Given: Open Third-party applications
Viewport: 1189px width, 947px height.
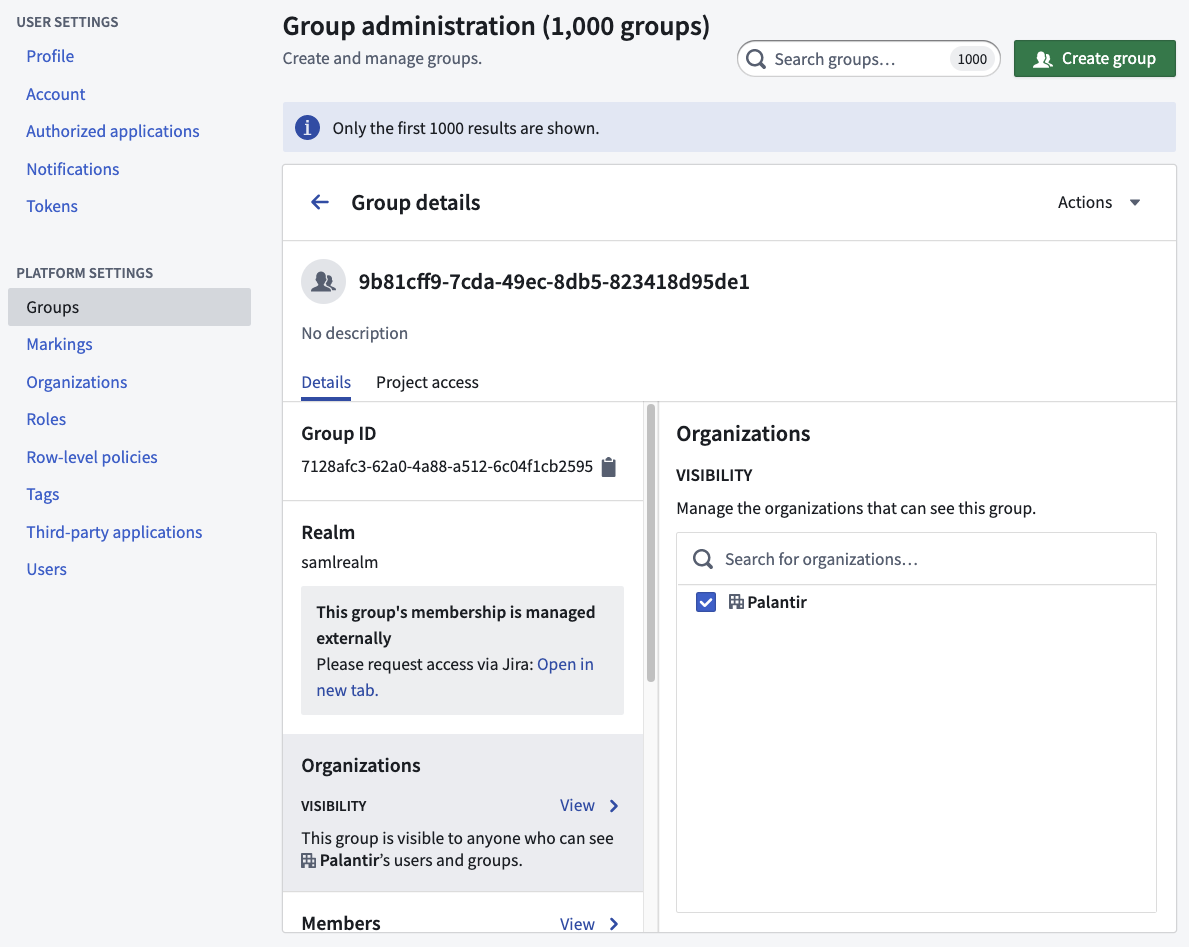Looking at the screenshot, I should pyautogui.click(x=115, y=532).
